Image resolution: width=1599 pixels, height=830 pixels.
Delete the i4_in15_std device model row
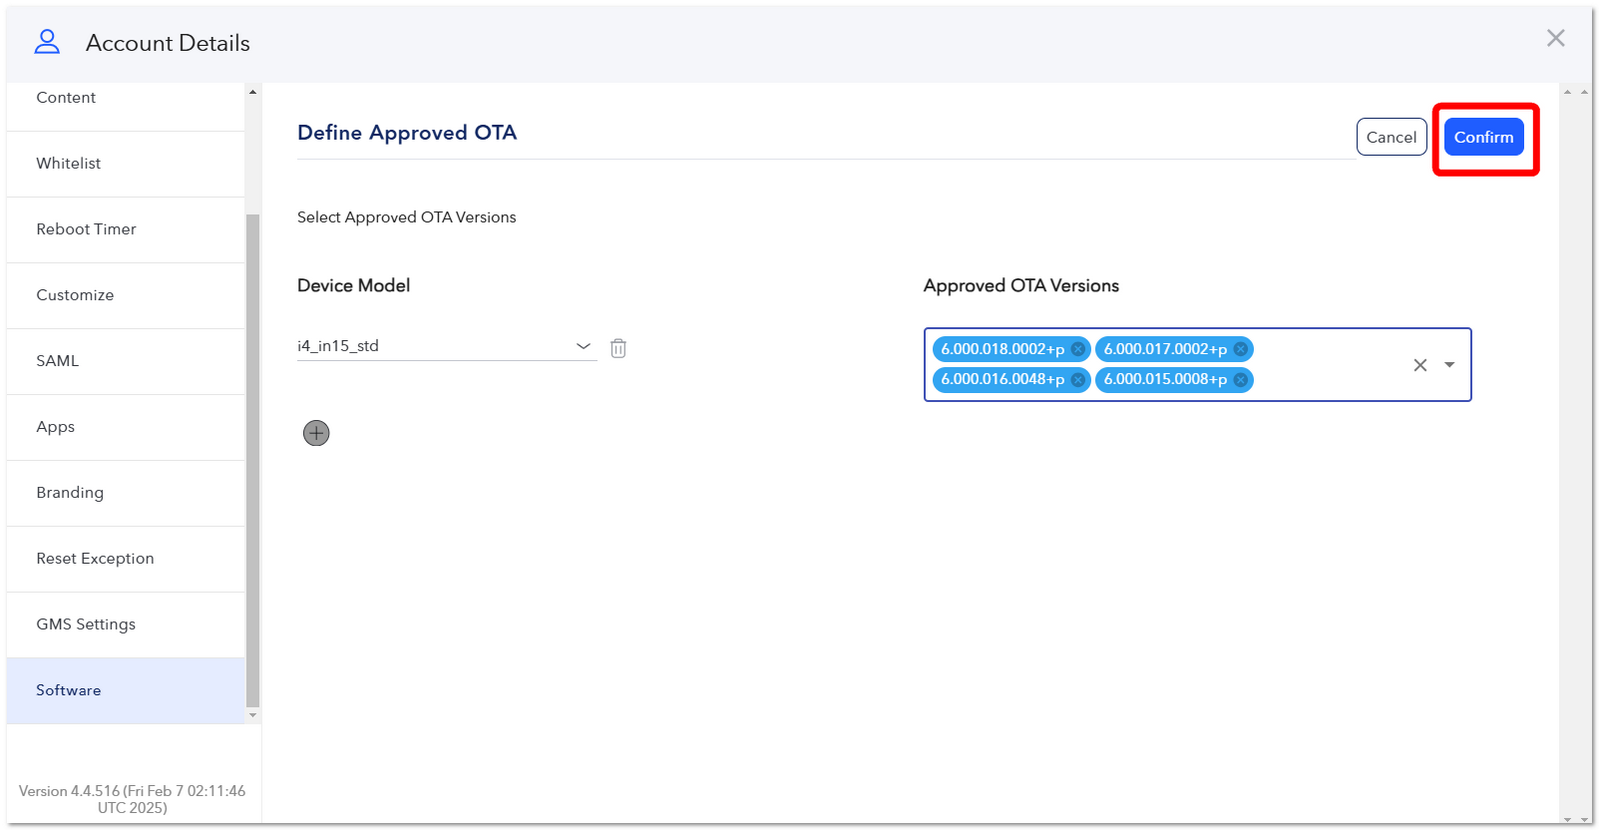pyautogui.click(x=618, y=348)
